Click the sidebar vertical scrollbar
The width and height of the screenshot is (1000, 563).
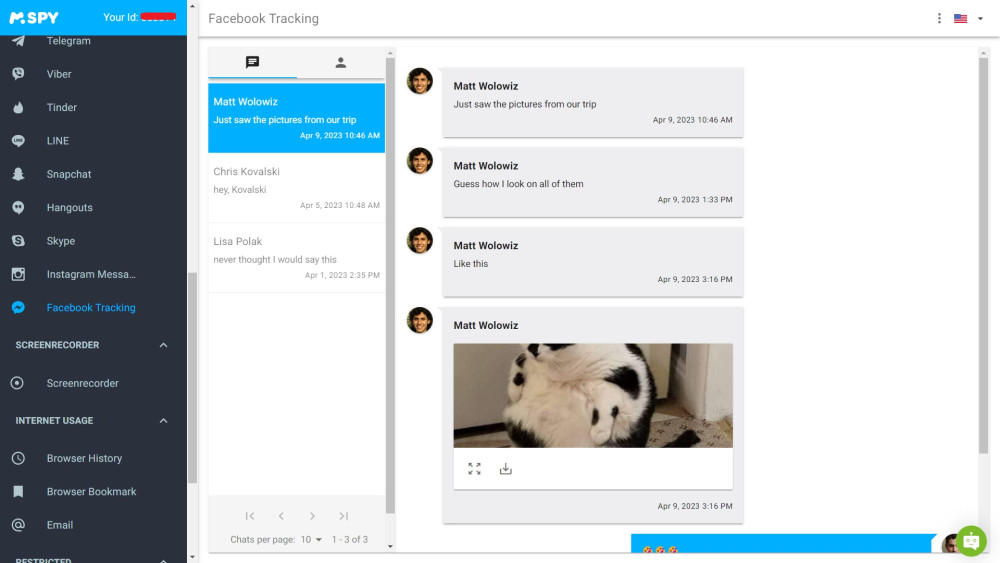pos(193,377)
